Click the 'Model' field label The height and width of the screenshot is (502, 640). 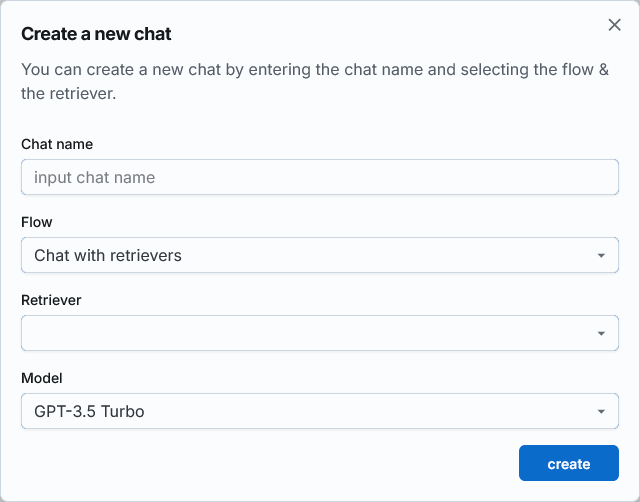pos(42,378)
